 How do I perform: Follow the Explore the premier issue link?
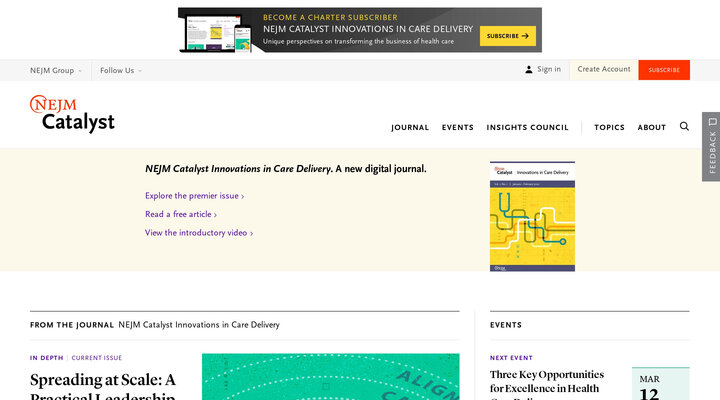tap(194, 196)
